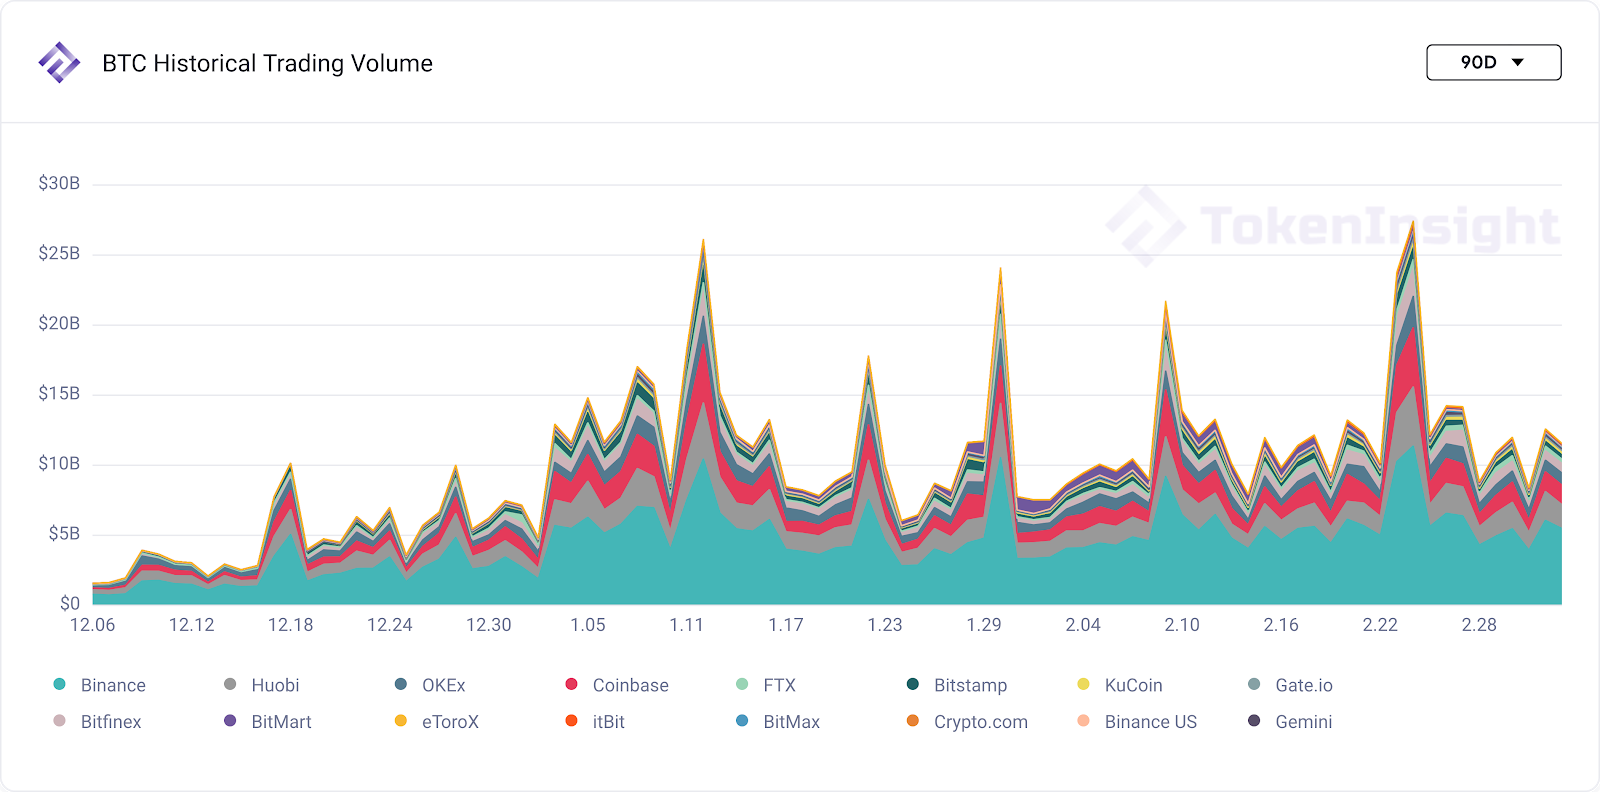Click the 2.28 x-axis date label
Viewport: 1600px width, 792px height.
point(1479,625)
